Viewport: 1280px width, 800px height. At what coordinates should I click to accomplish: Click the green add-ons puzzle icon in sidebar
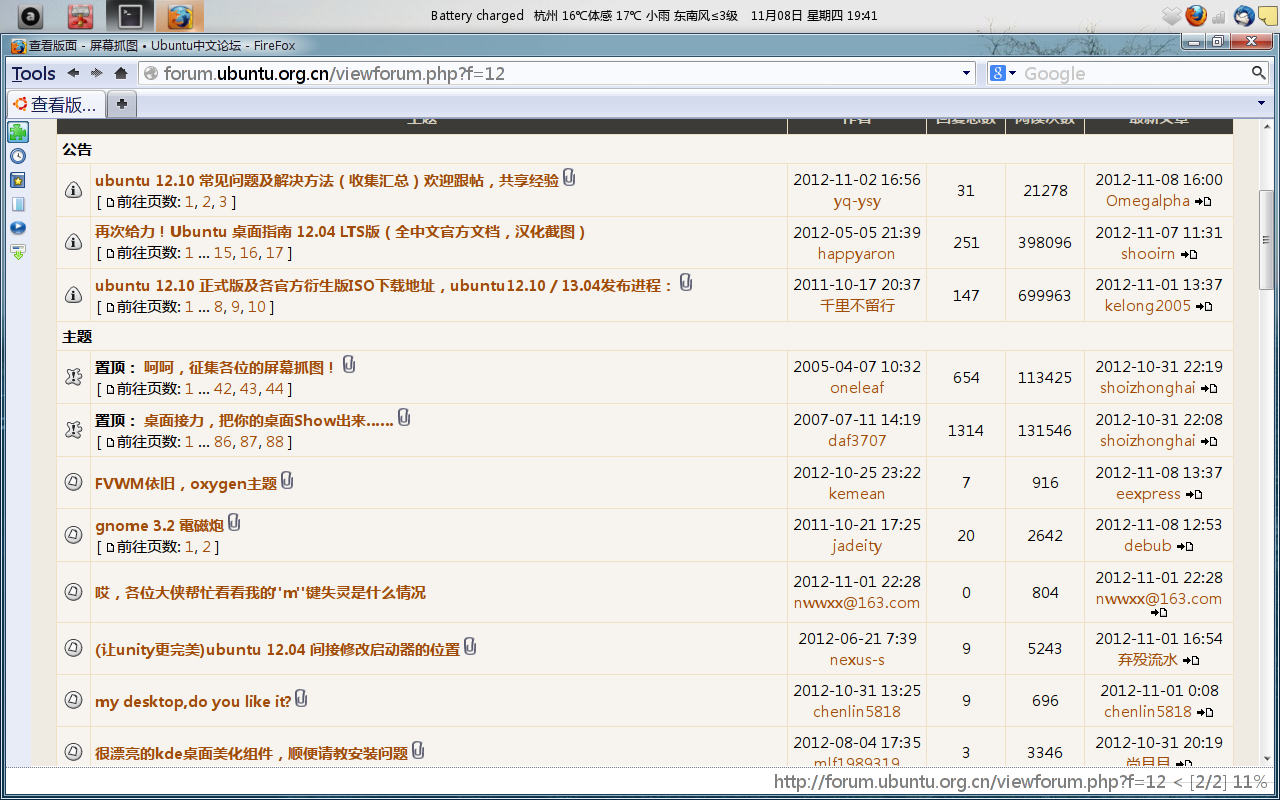18,132
